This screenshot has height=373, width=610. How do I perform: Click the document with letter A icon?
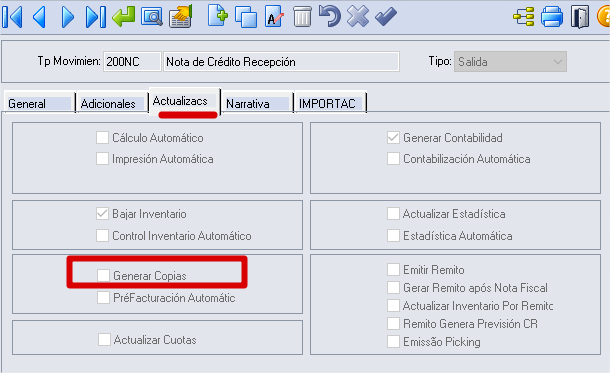click(274, 16)
